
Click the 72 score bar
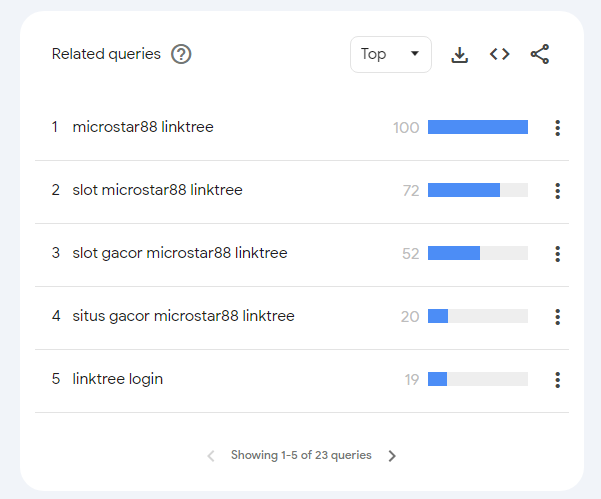tap(478, 190)
